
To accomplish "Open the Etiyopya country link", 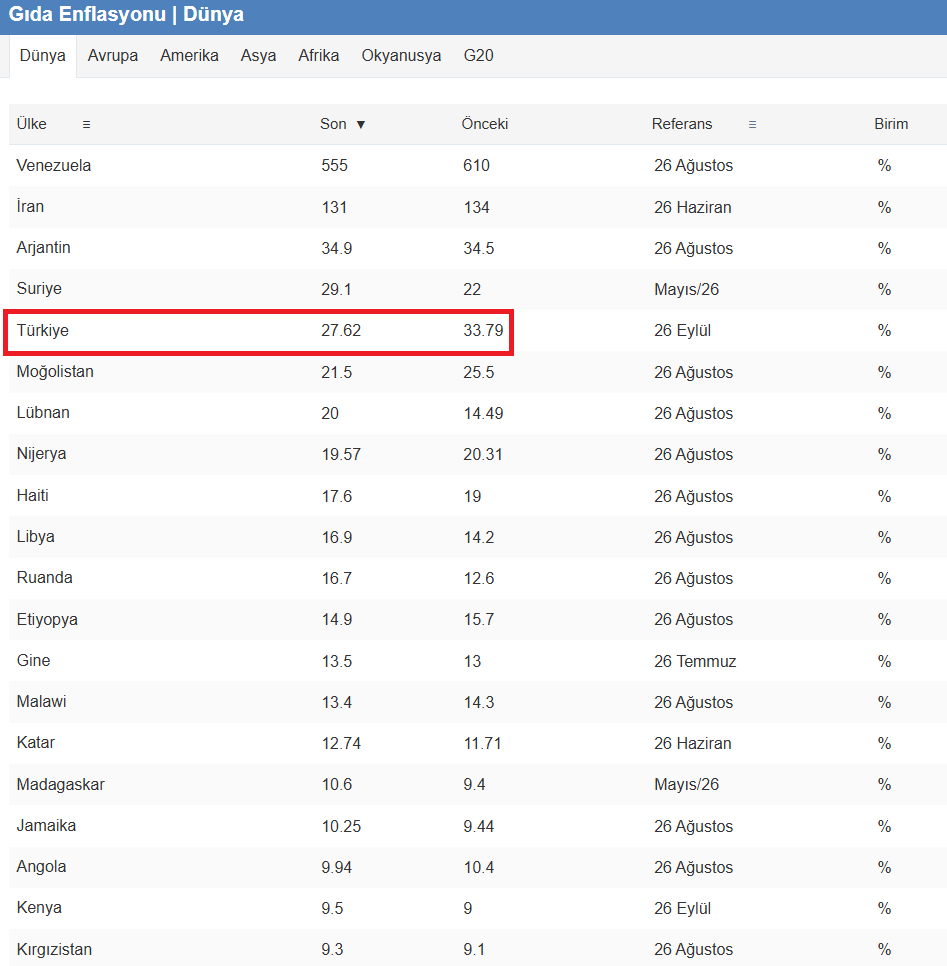I will [47, 619].
